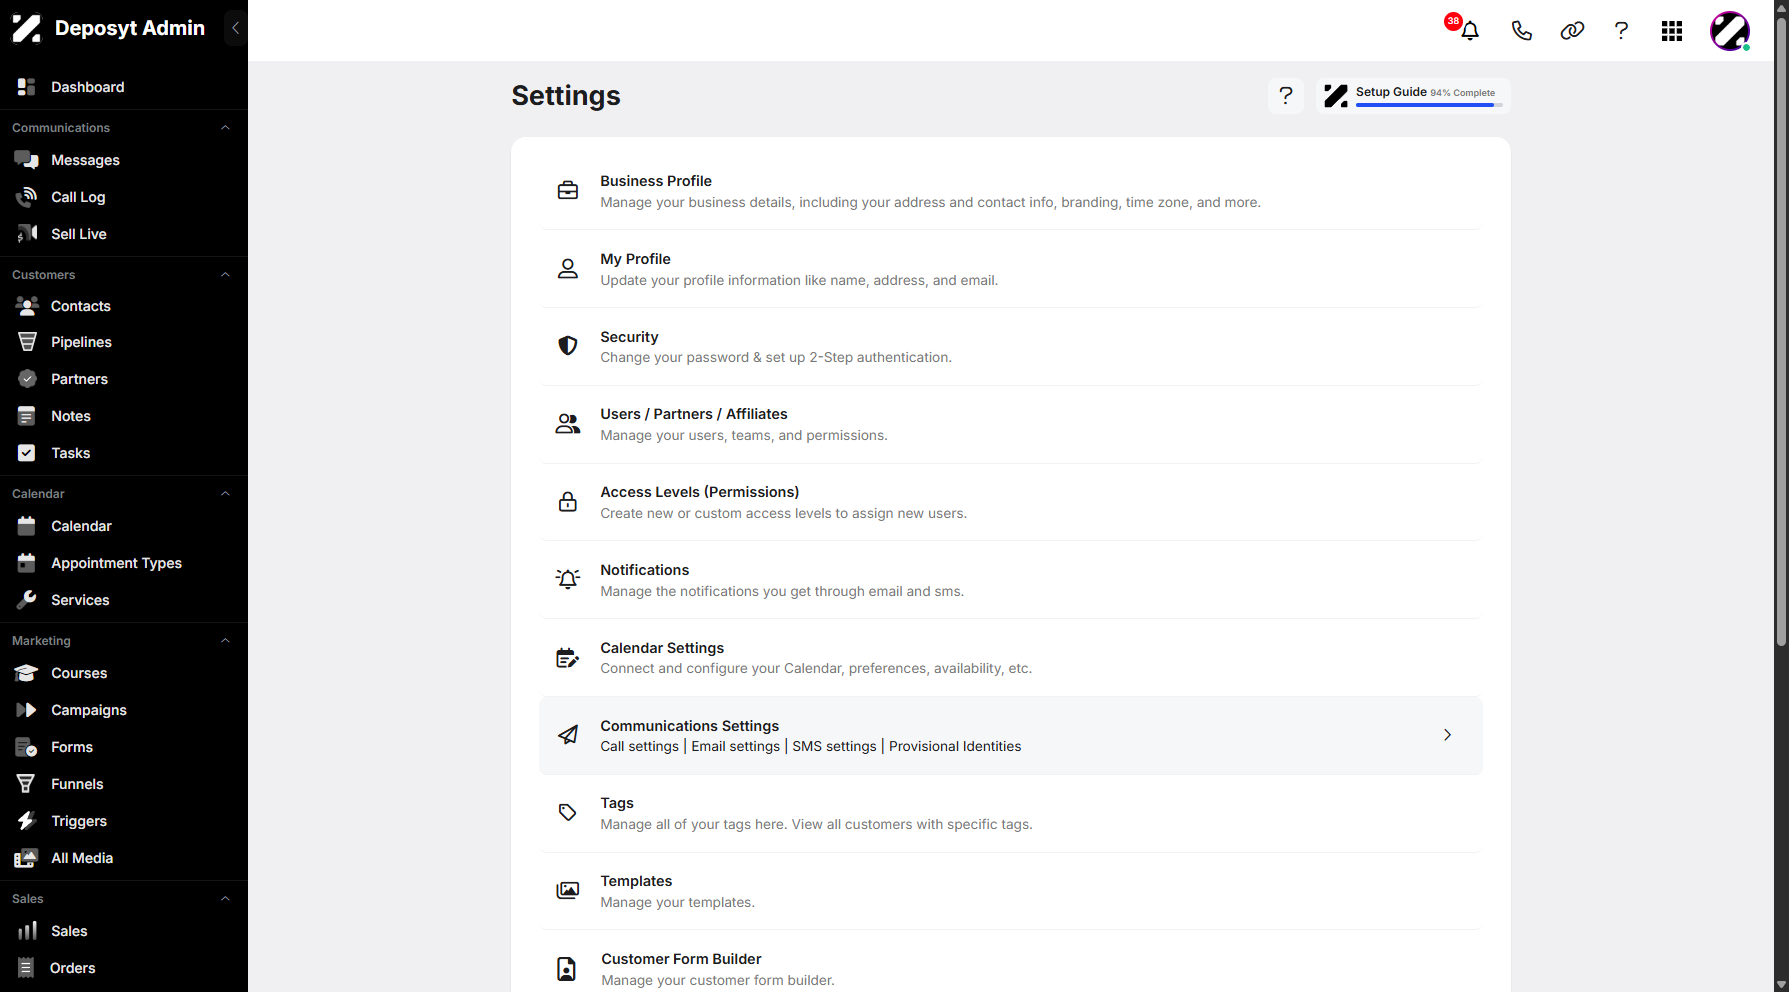
Task: Click the Call Log phone icon in sidebar
Action: (x=27, y=197)
